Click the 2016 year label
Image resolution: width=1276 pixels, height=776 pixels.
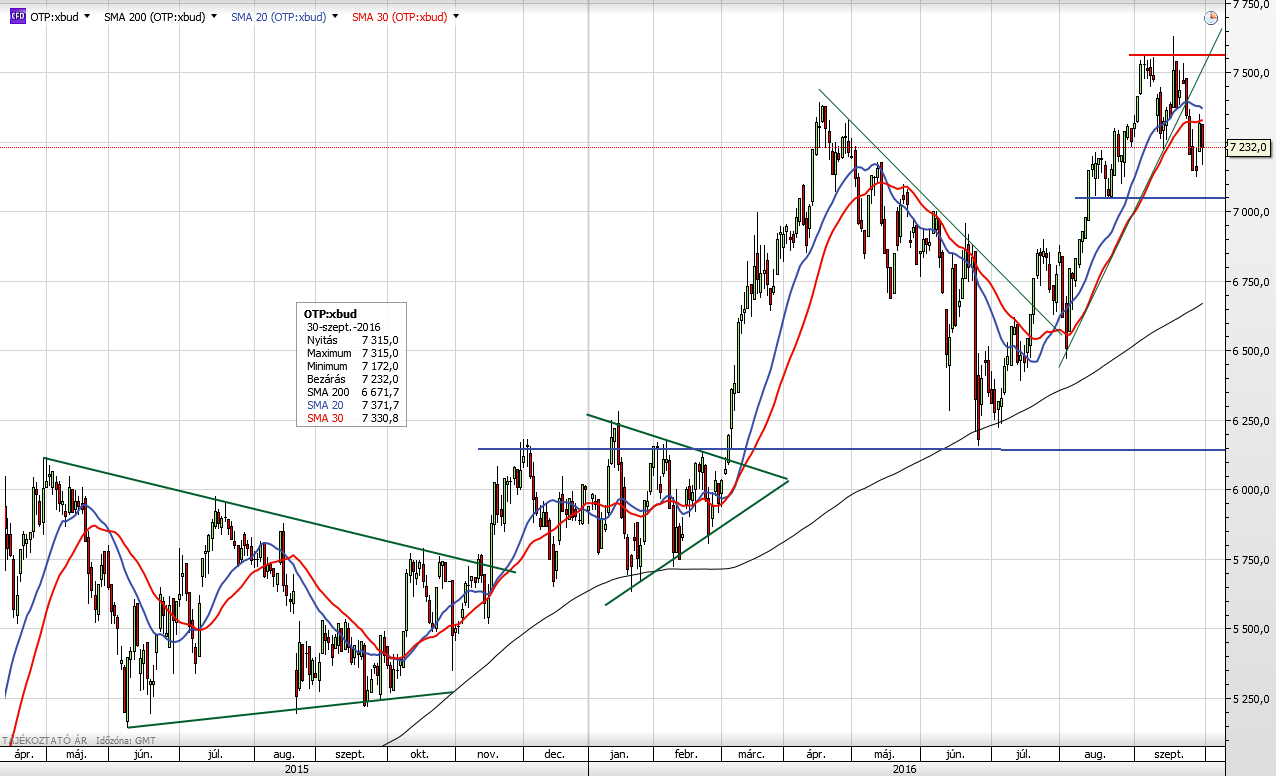click(x=904, y=768)
